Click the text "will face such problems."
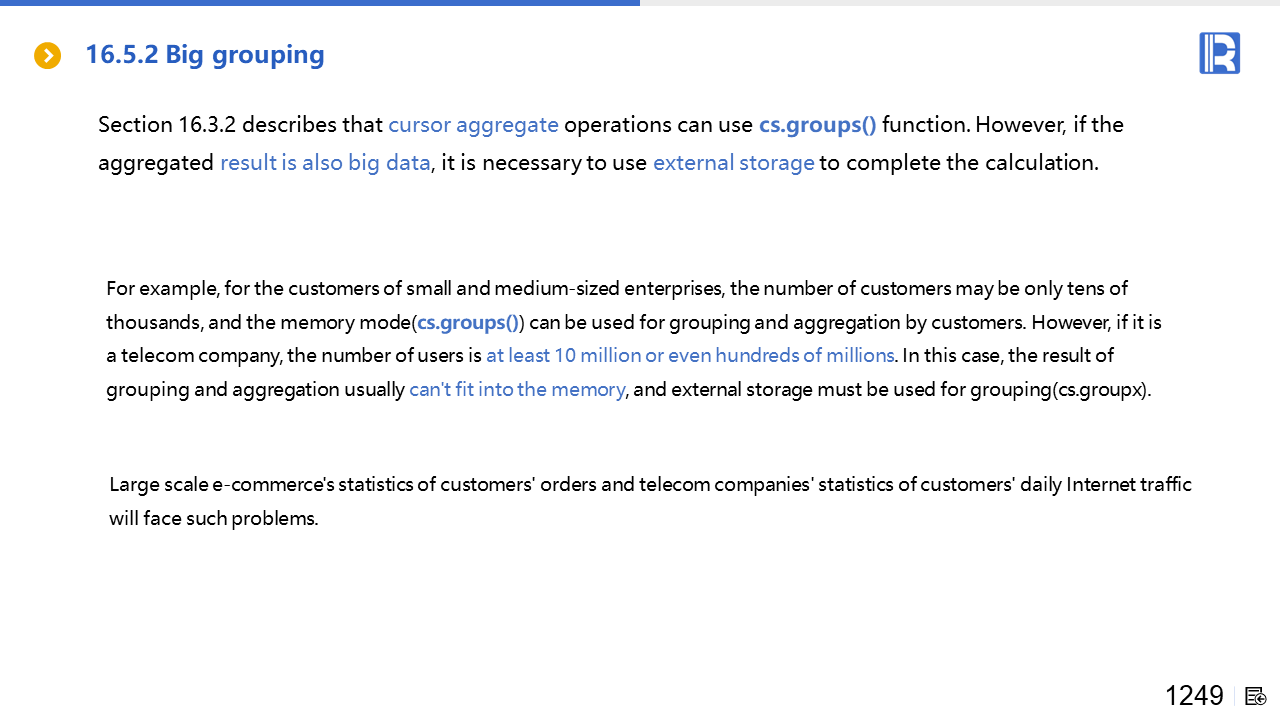The width and height of the screenshot is (1280, 720). point(213,519)
